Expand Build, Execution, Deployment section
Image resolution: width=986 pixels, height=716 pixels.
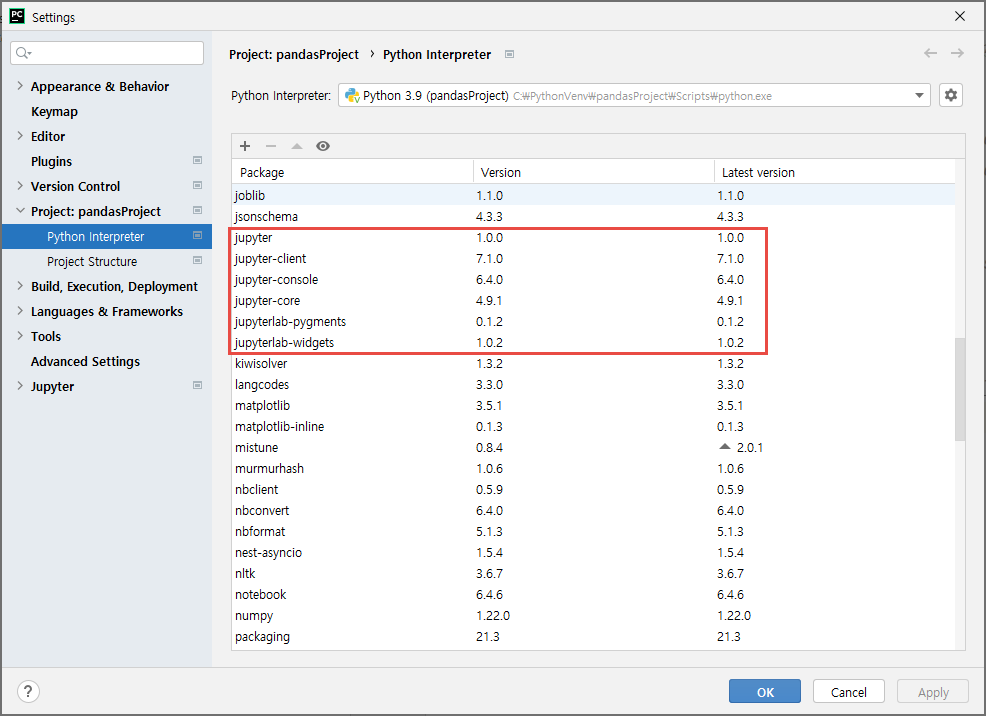(20, 286)
